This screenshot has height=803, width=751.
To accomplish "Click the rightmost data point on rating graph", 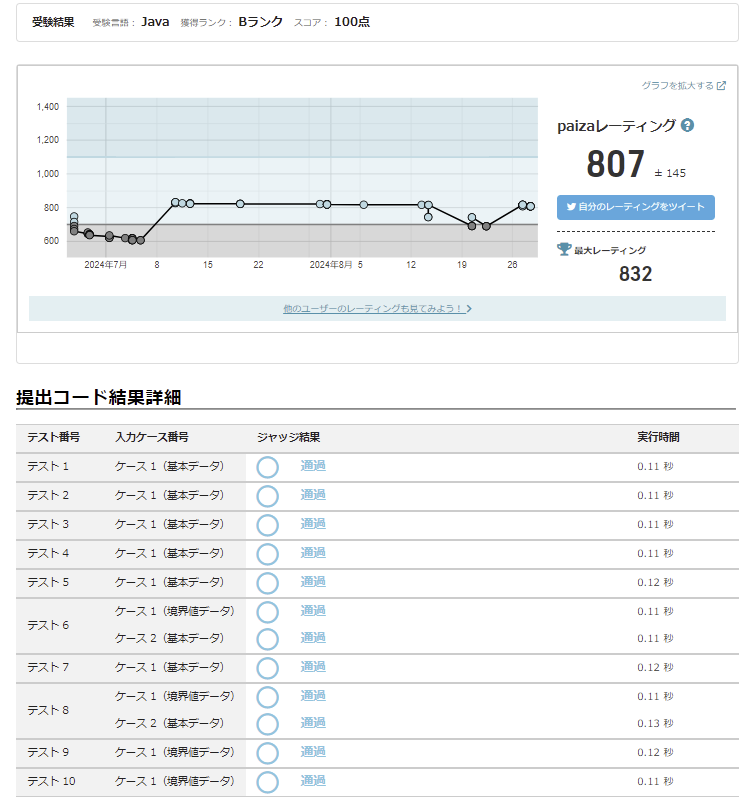I will tap(530, 206).
